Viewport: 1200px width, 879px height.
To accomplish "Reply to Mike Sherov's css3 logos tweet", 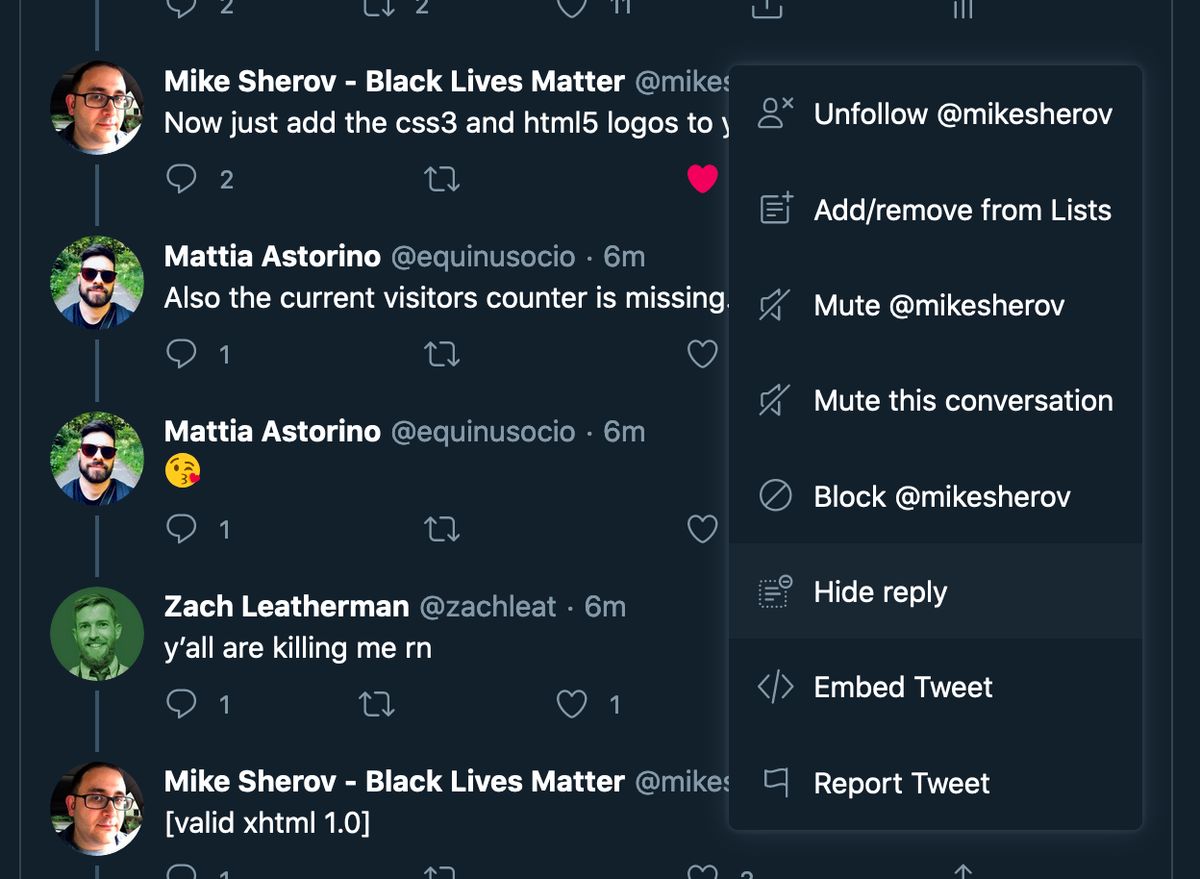I will [x=181, y=179].
